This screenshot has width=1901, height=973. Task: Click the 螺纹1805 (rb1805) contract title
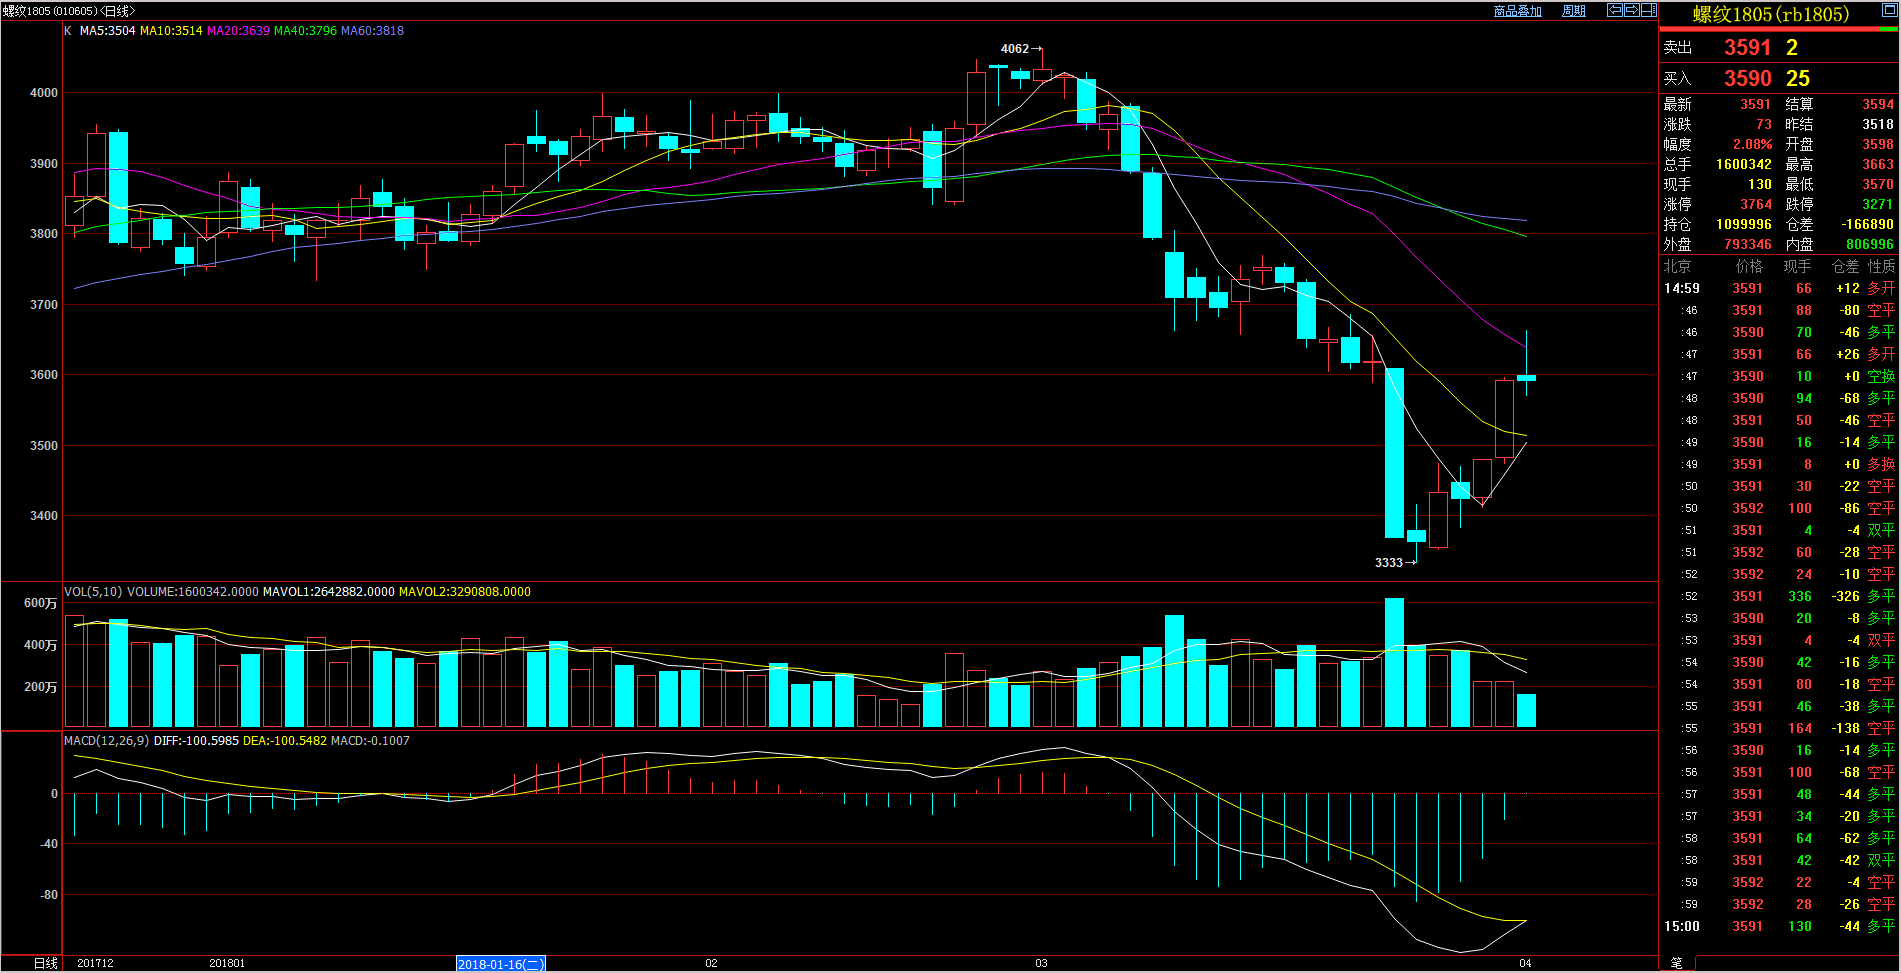pyautogui.click(x=1770, y=14)
